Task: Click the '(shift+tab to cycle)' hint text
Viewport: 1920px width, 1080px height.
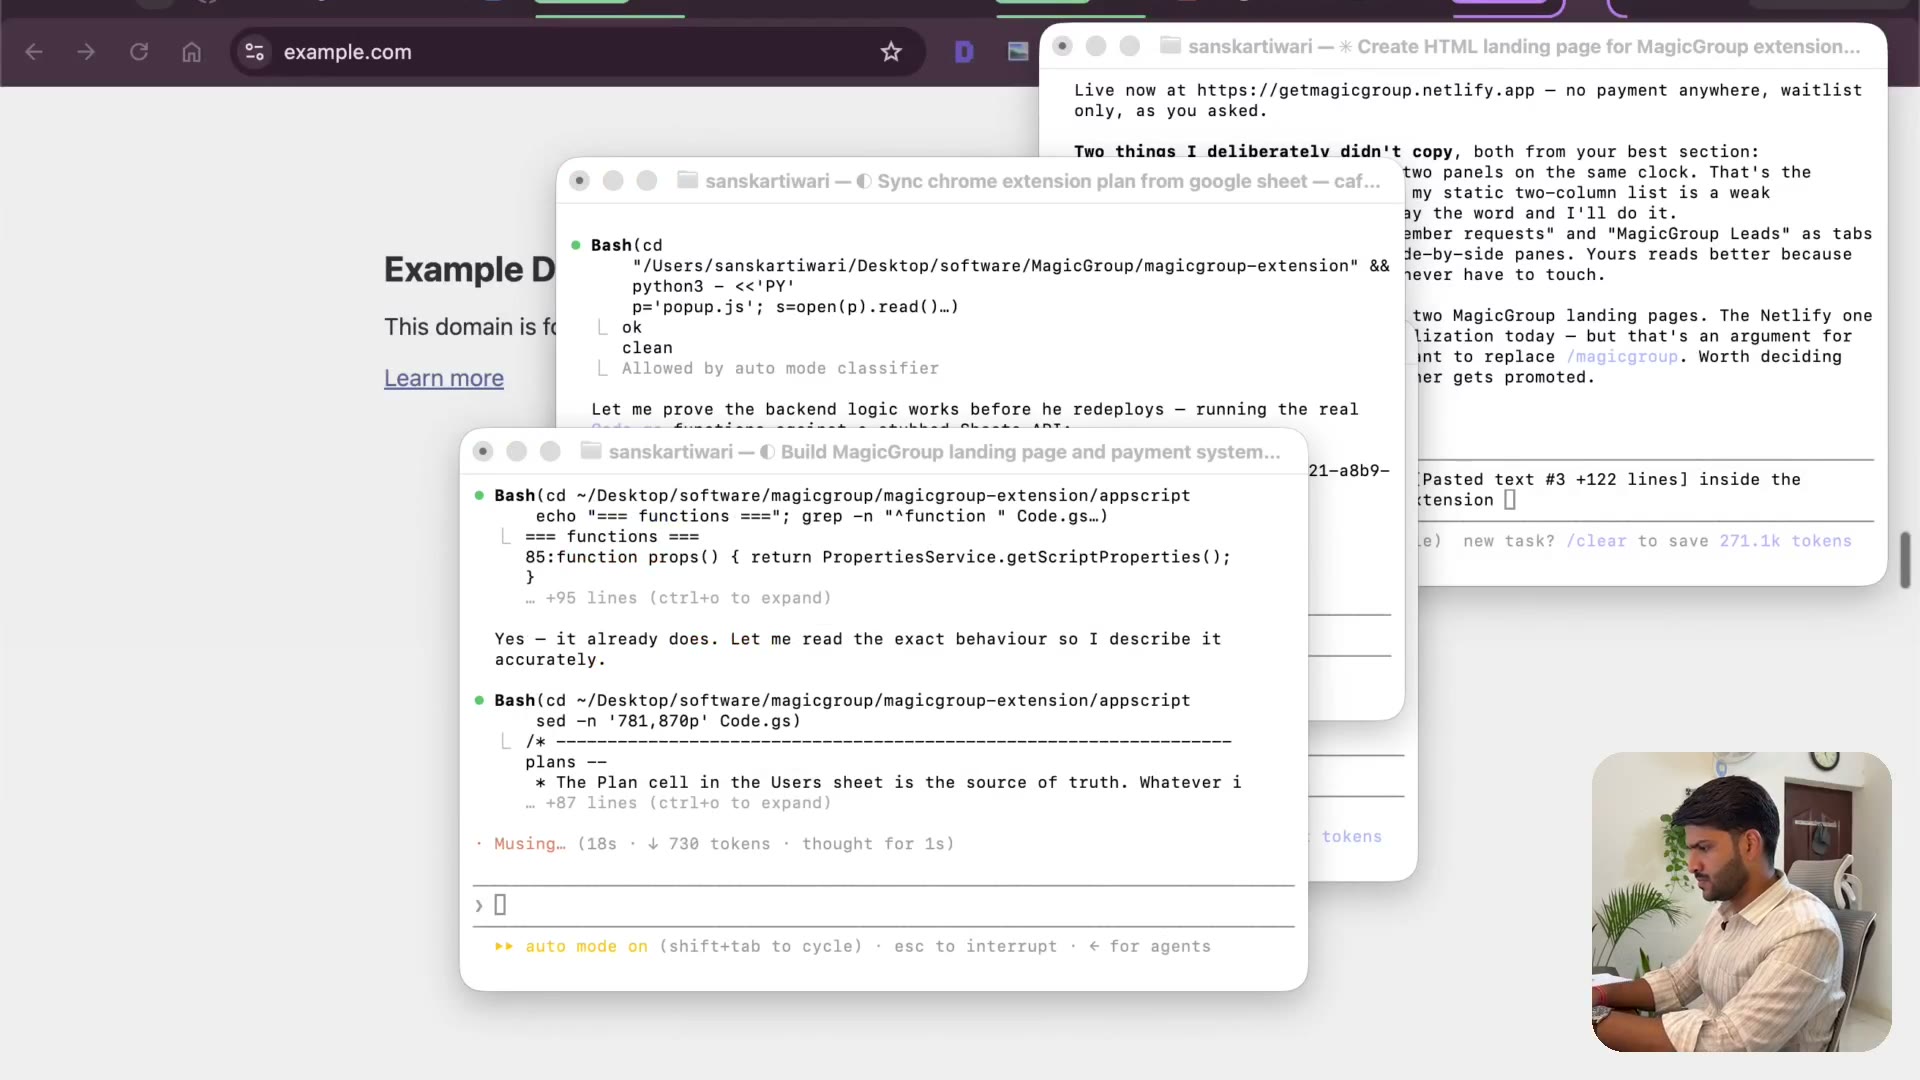Action: click(760, 946)
